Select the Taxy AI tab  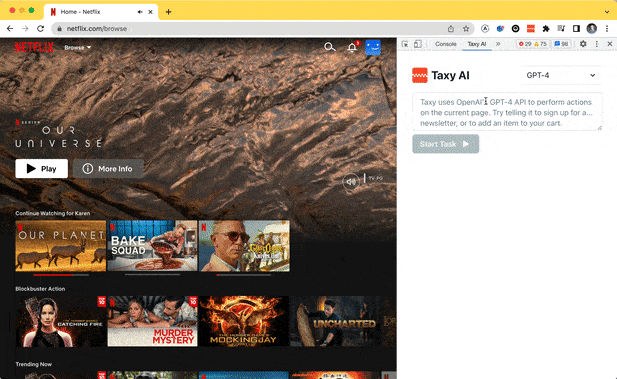point(477,44)
